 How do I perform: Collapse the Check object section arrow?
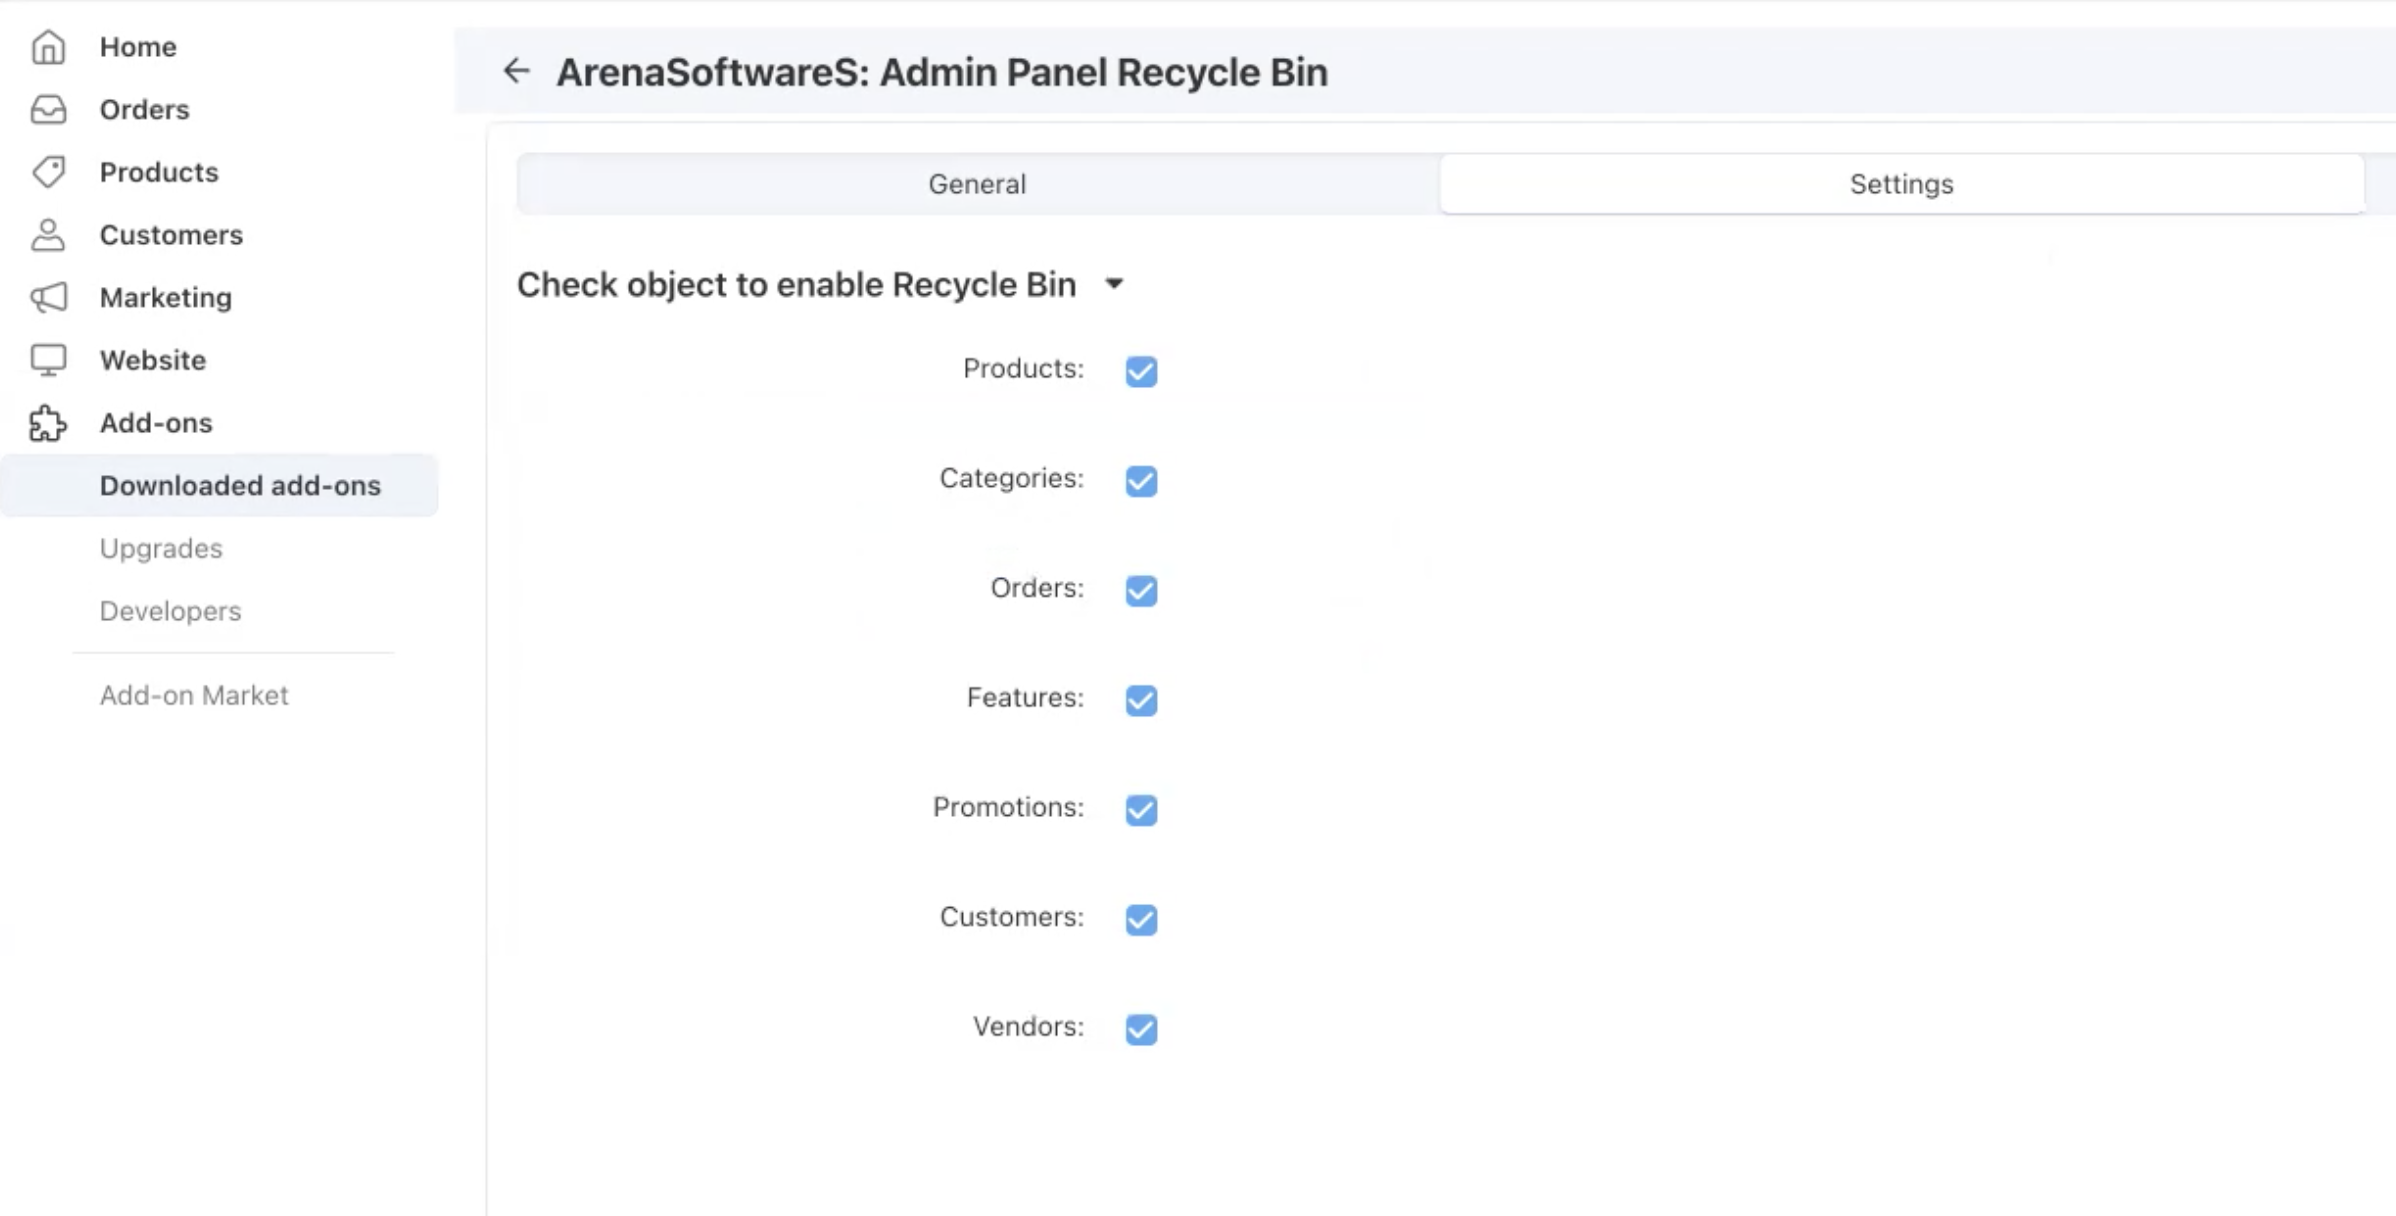coord(1114,284)
